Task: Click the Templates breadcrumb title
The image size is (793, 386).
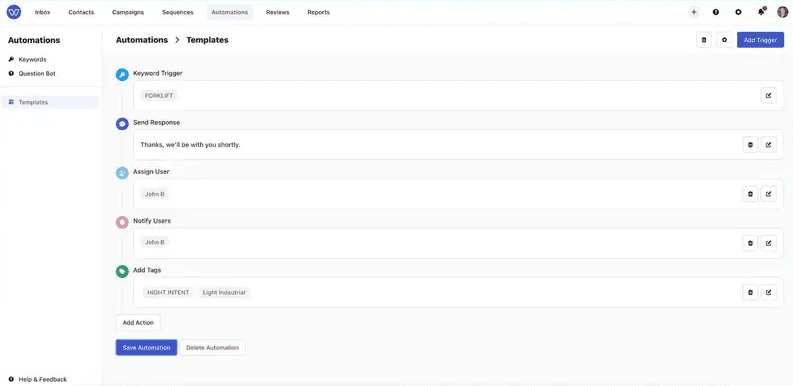Action: pyautogui.click(x=207, y=40)
